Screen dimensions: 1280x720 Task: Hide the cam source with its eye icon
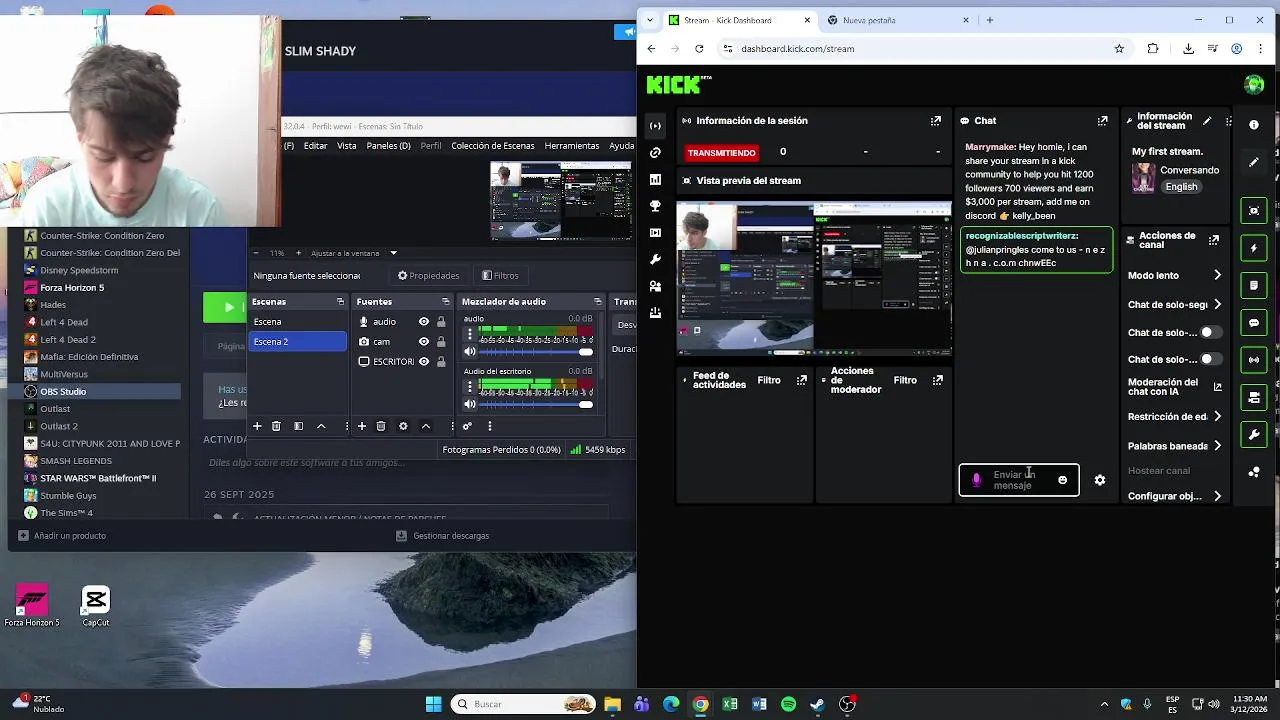(424, 342)
